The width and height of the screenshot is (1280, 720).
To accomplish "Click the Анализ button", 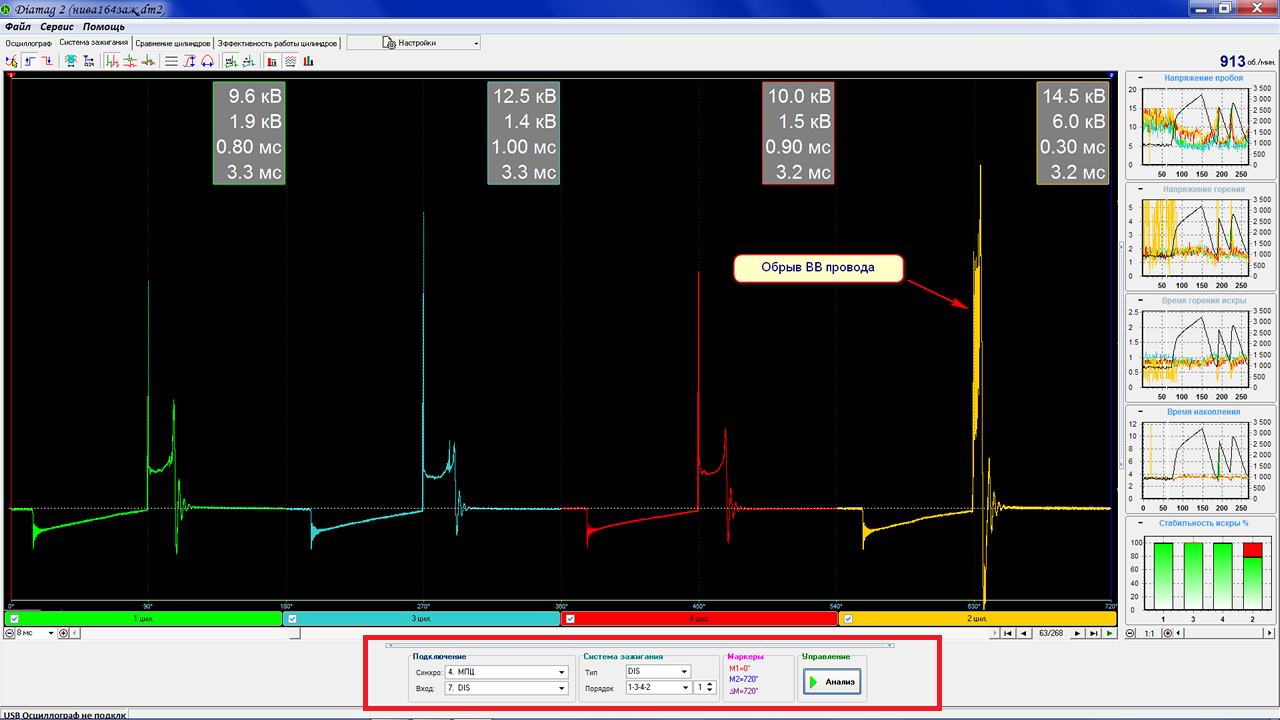I will [831, 682].
